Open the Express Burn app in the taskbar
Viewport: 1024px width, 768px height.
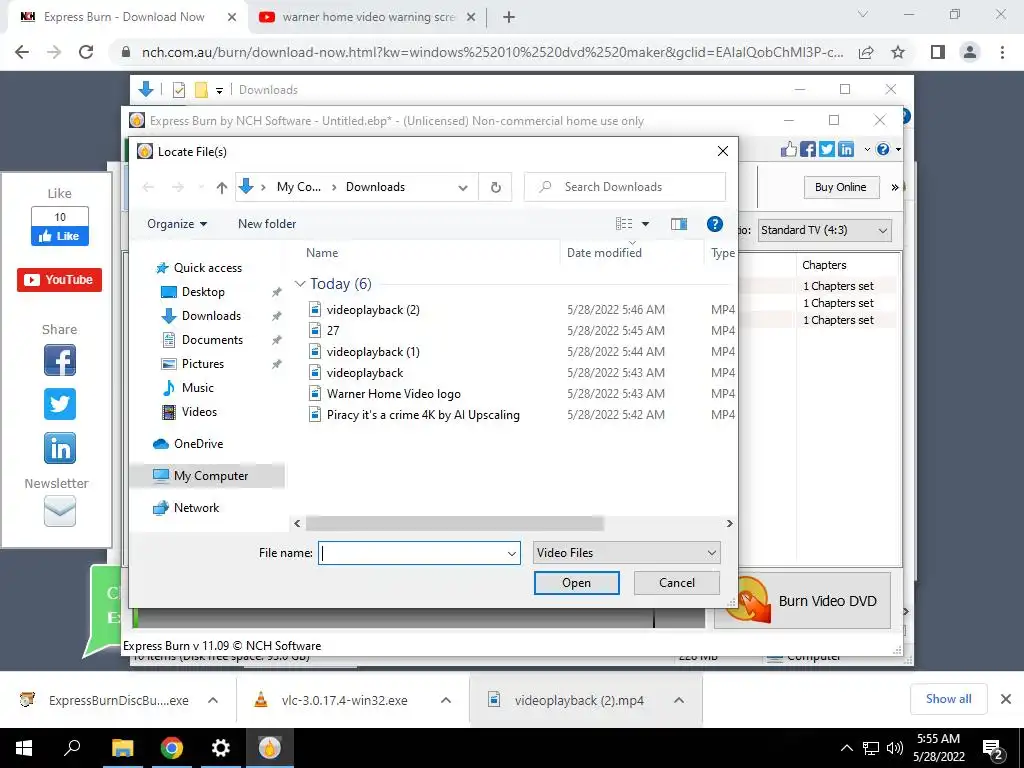click(x=269, y=747)
